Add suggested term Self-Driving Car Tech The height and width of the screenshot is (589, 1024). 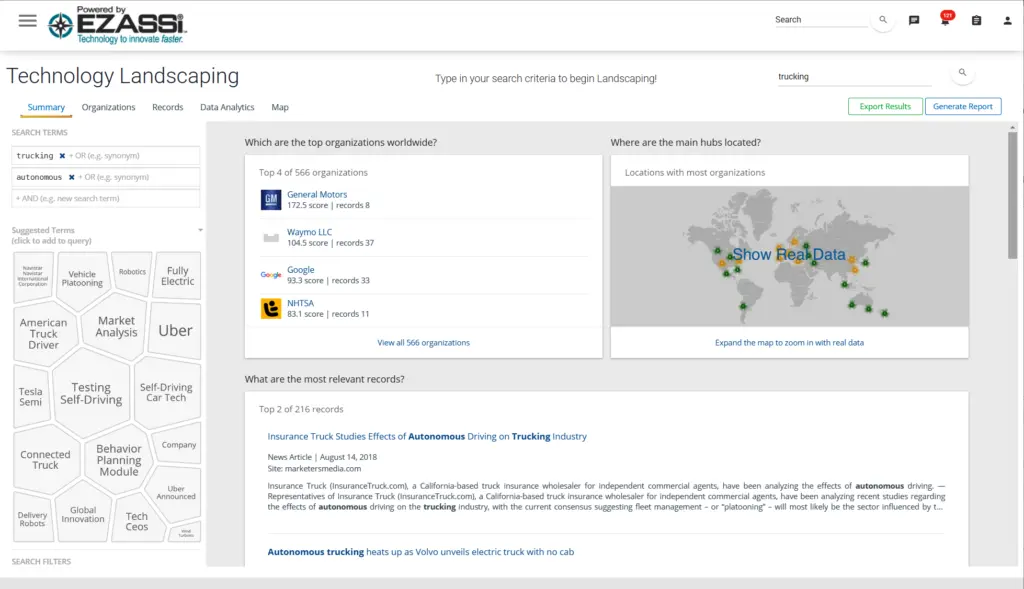pyautogui.click(x=166, y=392)
